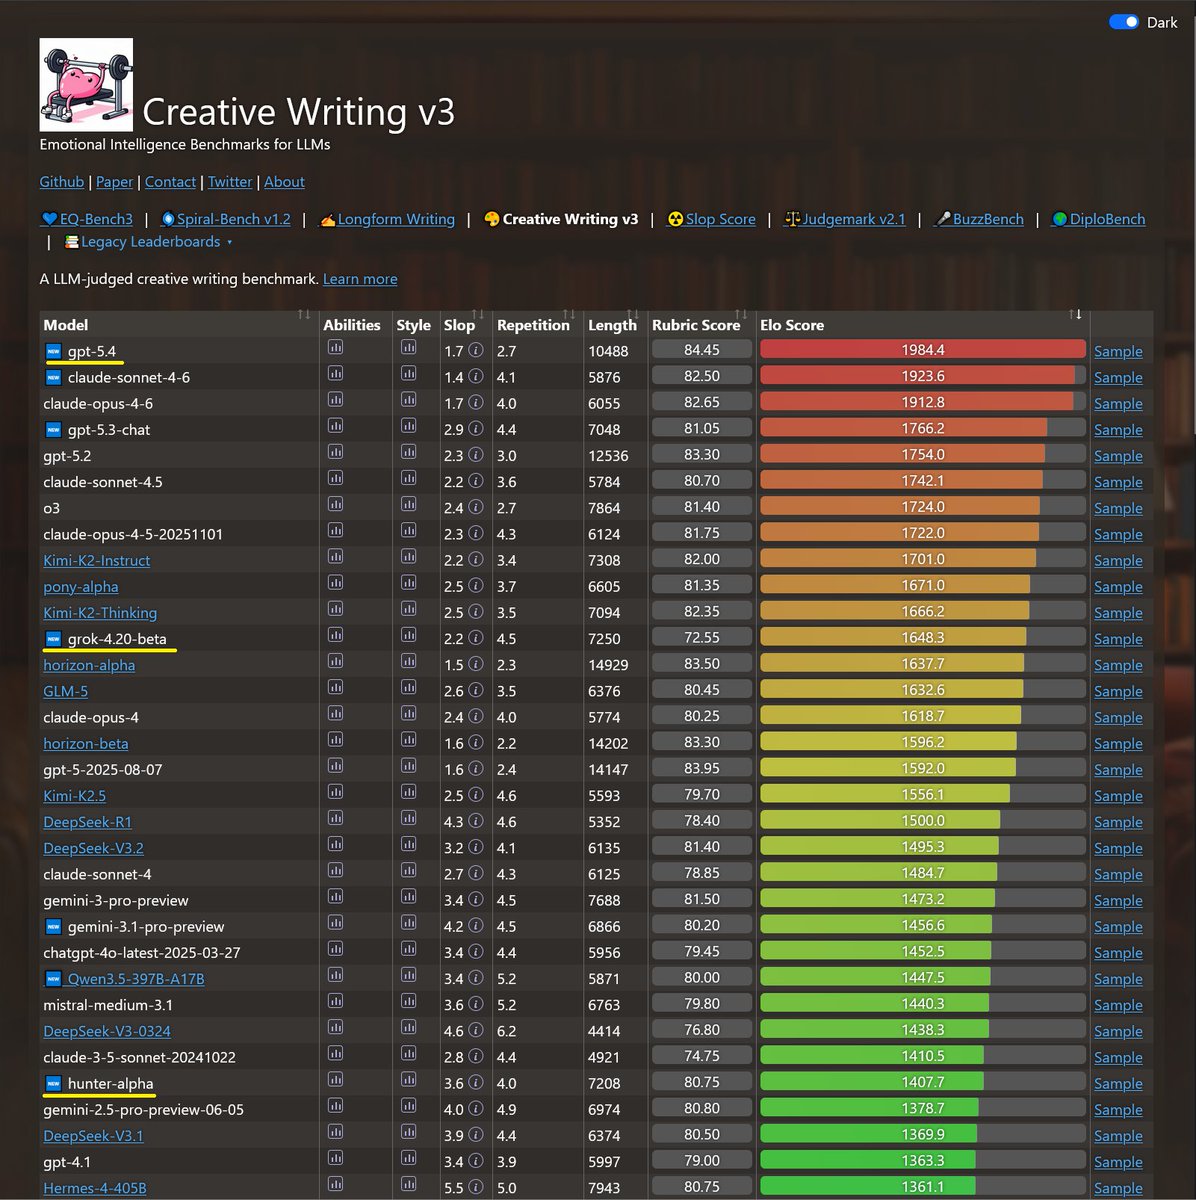Screen dimensions: 1196x1200
Task: Switch to Longform Writing tab
Action: [386, 219]
